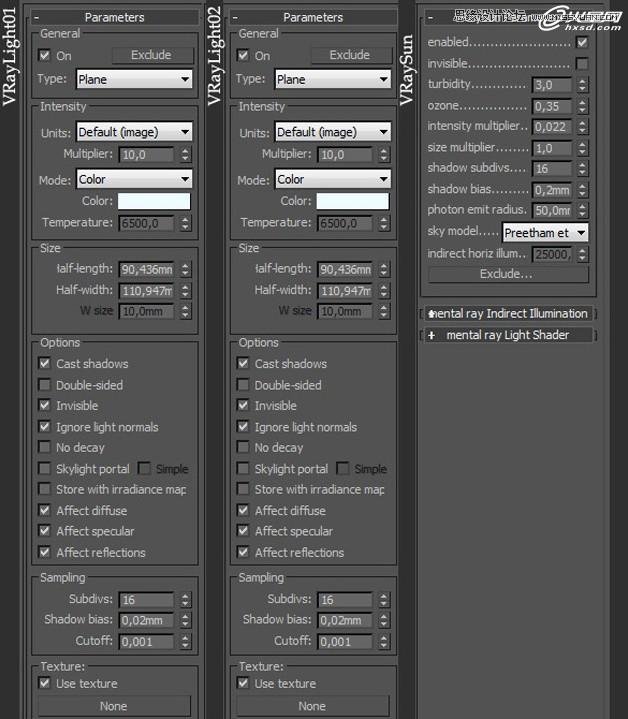Viewport: 628px width, 719px height.
Task: Open VRayLight02 Mode dropdown
Action: (332, 179)
